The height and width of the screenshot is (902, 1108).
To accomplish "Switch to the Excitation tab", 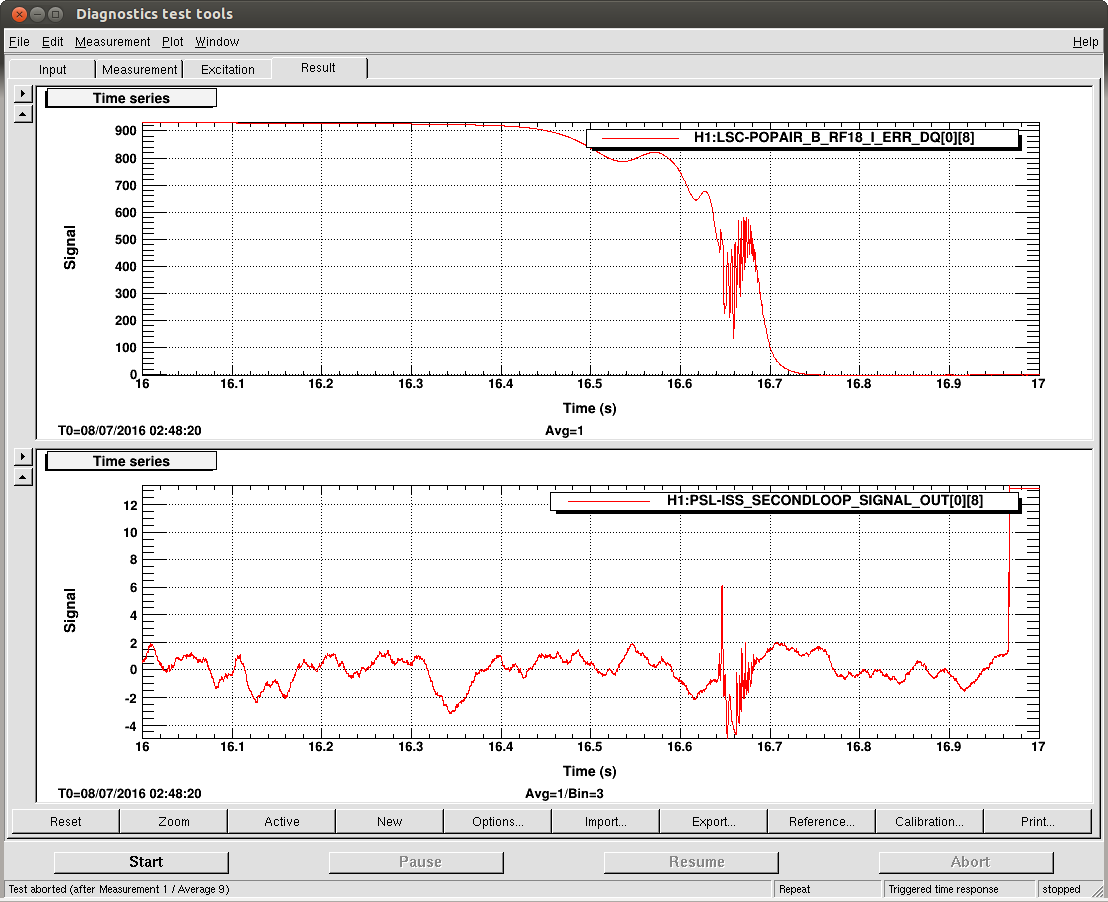I will (228, 69).
